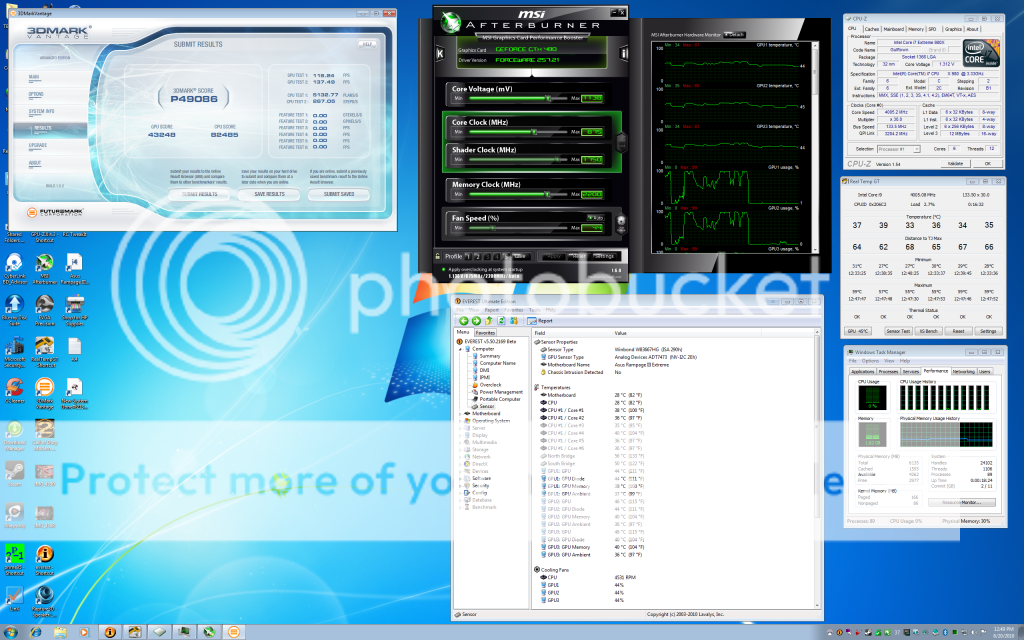Run Sensor Test in Real Temp GT
The width and height of the screenshot is (1024, 640).
[x=898, y=331]
